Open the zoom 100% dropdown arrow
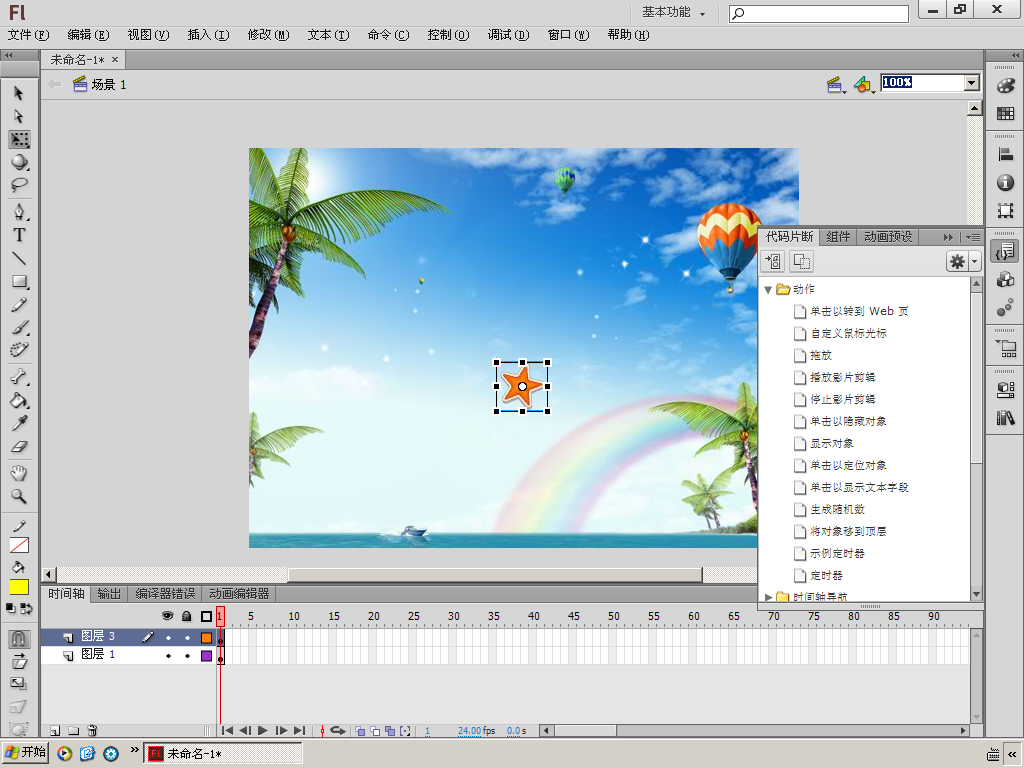Viewport: 1024px width, 768px height. coord(972,82)
